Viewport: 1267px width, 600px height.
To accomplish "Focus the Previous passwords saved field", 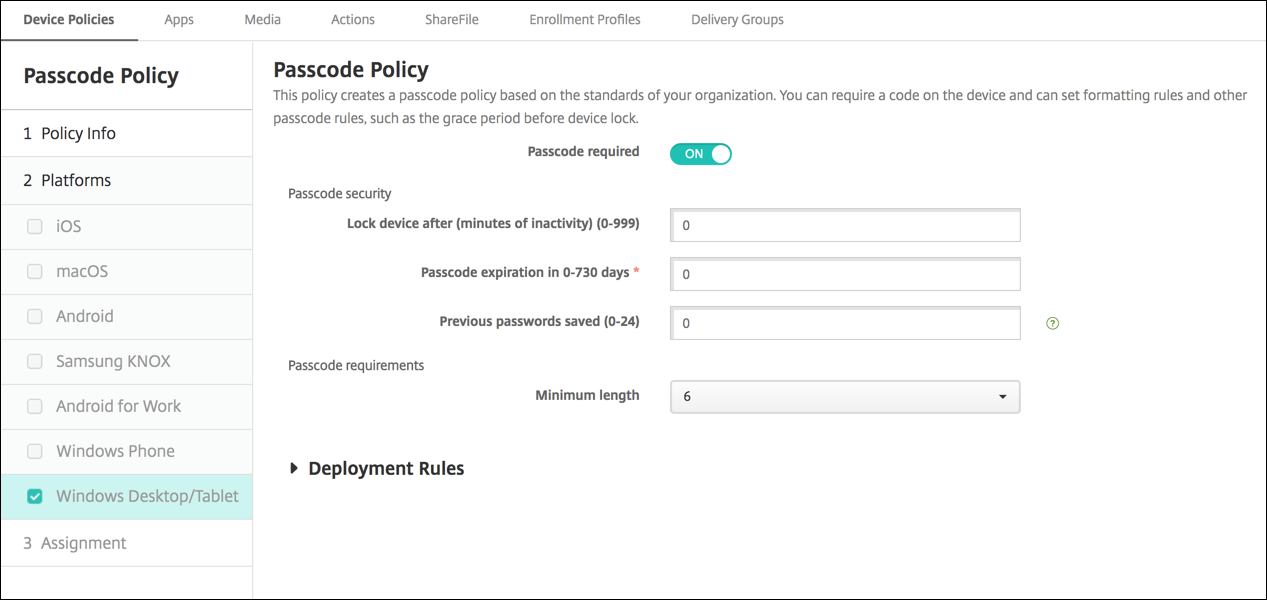I will [x=845, y=323].
